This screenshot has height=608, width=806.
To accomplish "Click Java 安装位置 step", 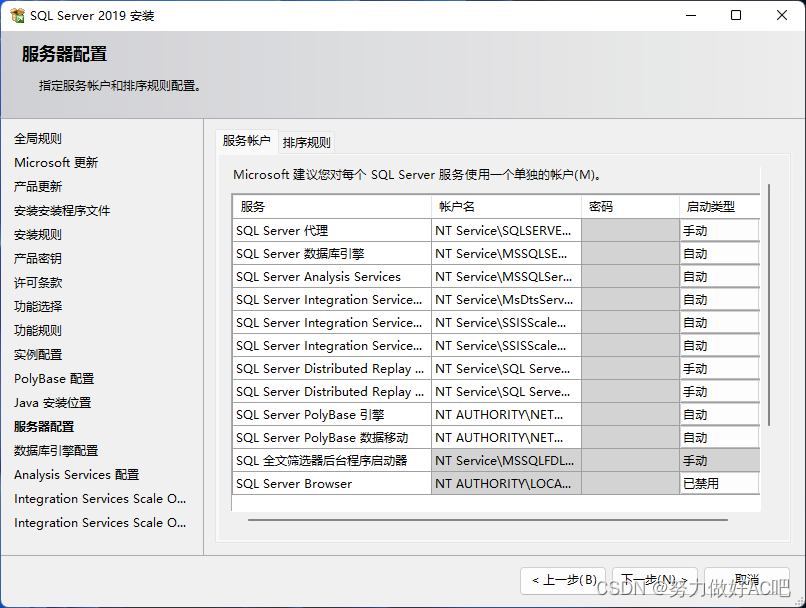I will [52, 403].
